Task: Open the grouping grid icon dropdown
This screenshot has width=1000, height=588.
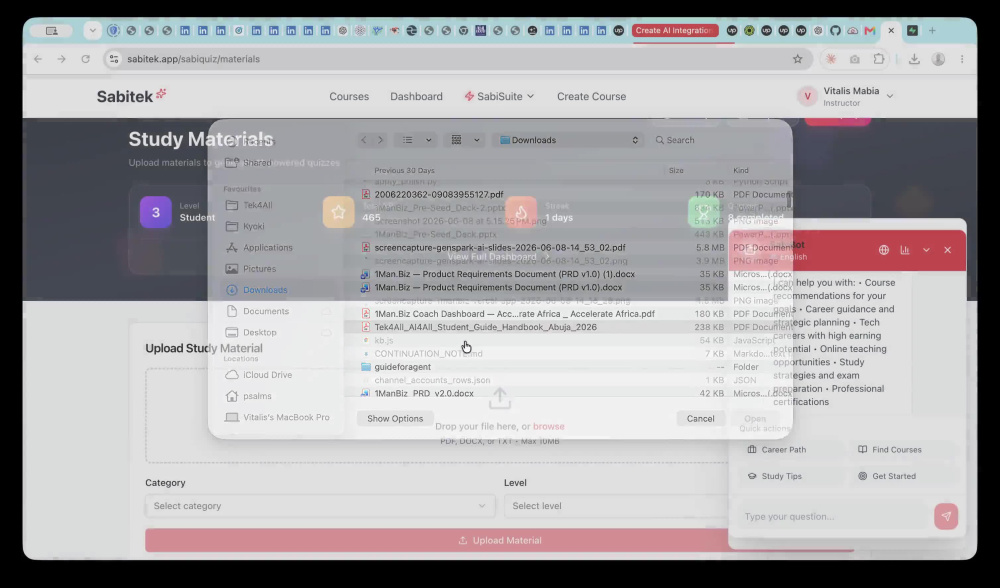Action: (x=465, y=140)
